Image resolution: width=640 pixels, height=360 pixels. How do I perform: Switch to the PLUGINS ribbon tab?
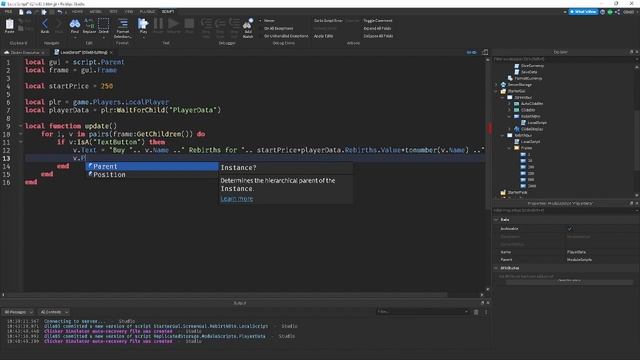[x=147, y=12]
